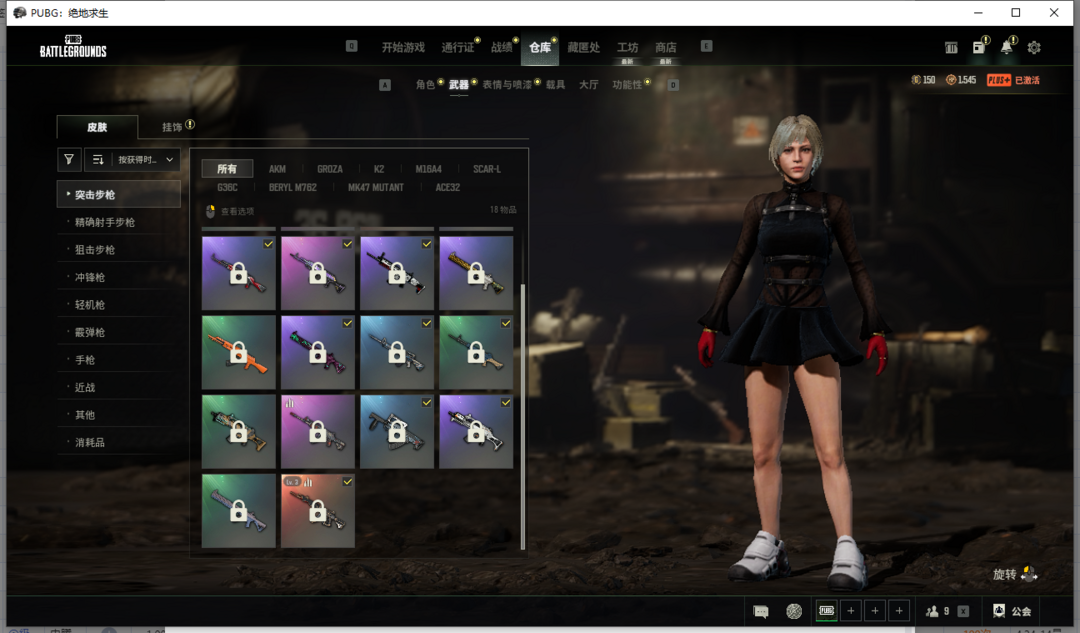1080x633 pixels.
Task: Toggle checkmark on the orange-background skin
Action: coord(347,482)
